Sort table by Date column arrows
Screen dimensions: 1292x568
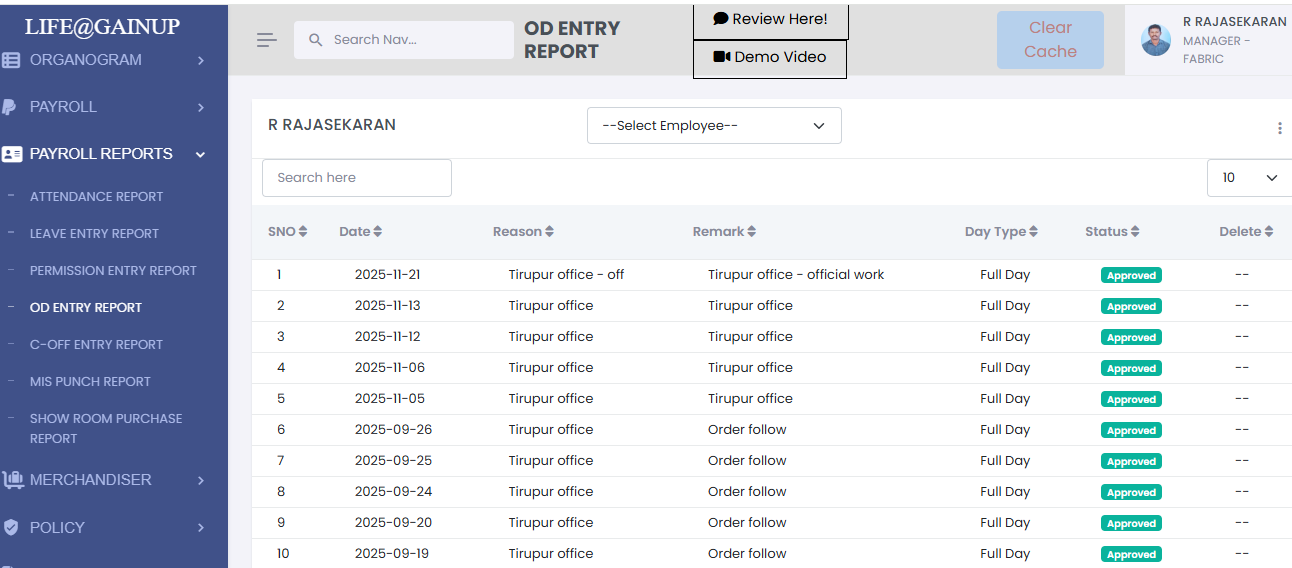click(377, 232)
